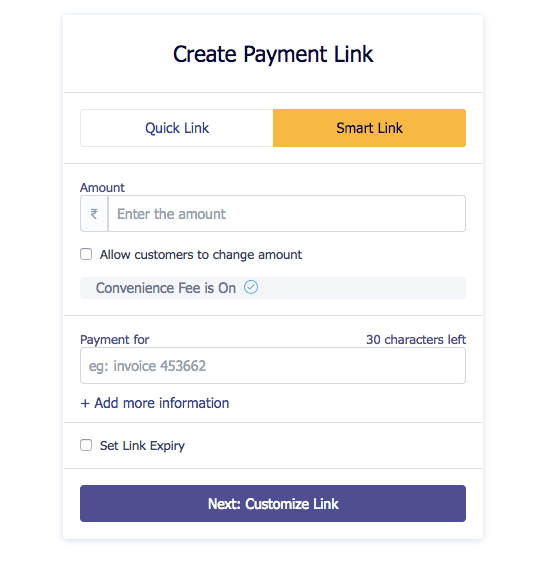Click the Payment for label
This screenshot has width=534, height=564.
(114, 340)
